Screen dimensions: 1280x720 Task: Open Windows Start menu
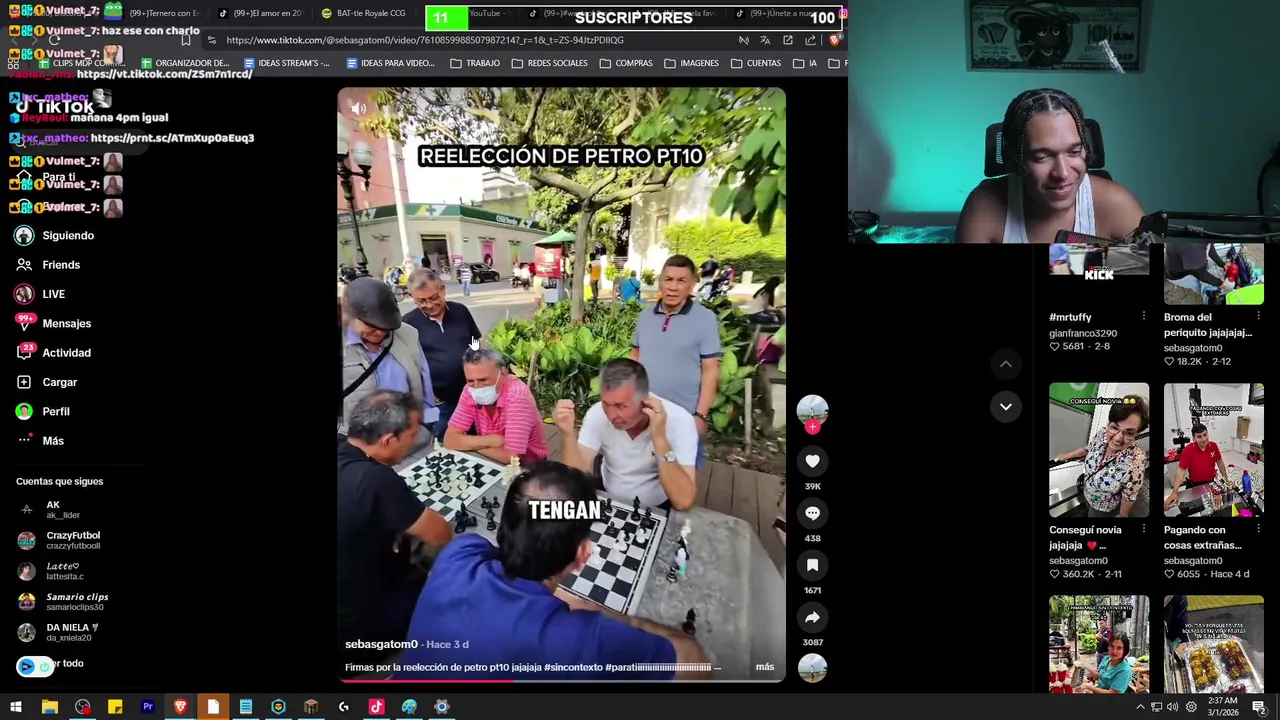click(16, 707)
